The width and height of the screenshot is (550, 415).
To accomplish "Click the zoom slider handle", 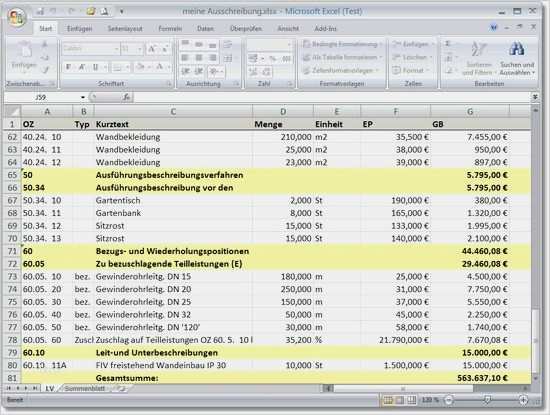I will (x=487, y=400).
